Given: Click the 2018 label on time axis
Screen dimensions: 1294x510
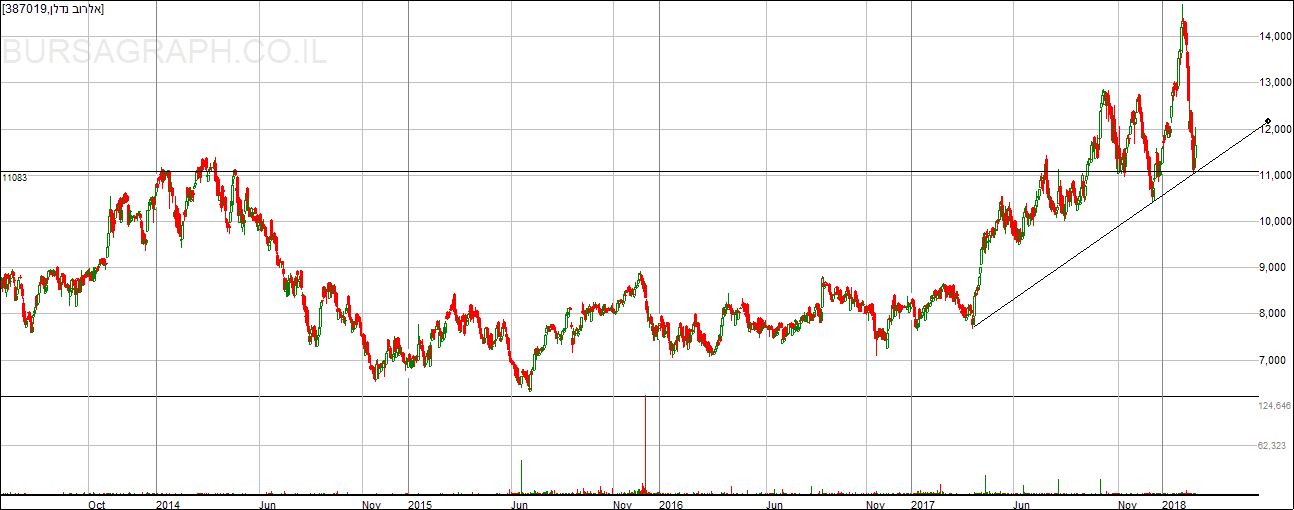Looking at the screenshot, I should point(1174,504).
